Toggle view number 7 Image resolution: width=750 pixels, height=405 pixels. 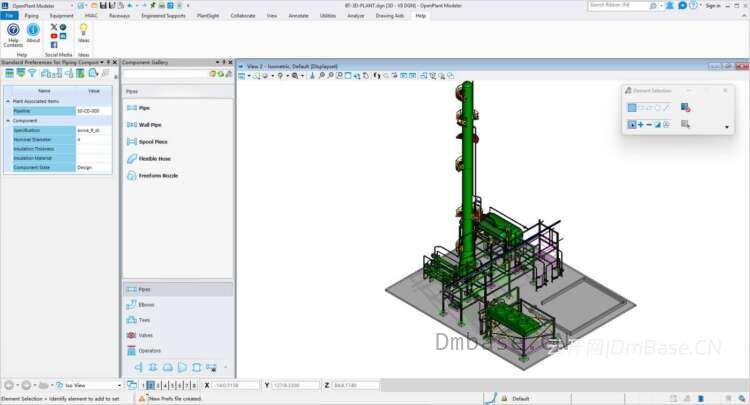(187, 385)
